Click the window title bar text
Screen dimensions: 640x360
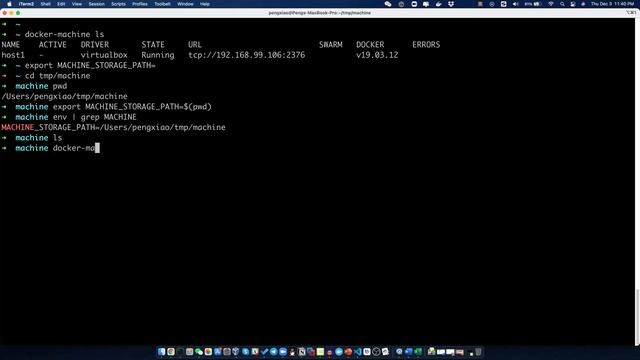pos(320,13)
